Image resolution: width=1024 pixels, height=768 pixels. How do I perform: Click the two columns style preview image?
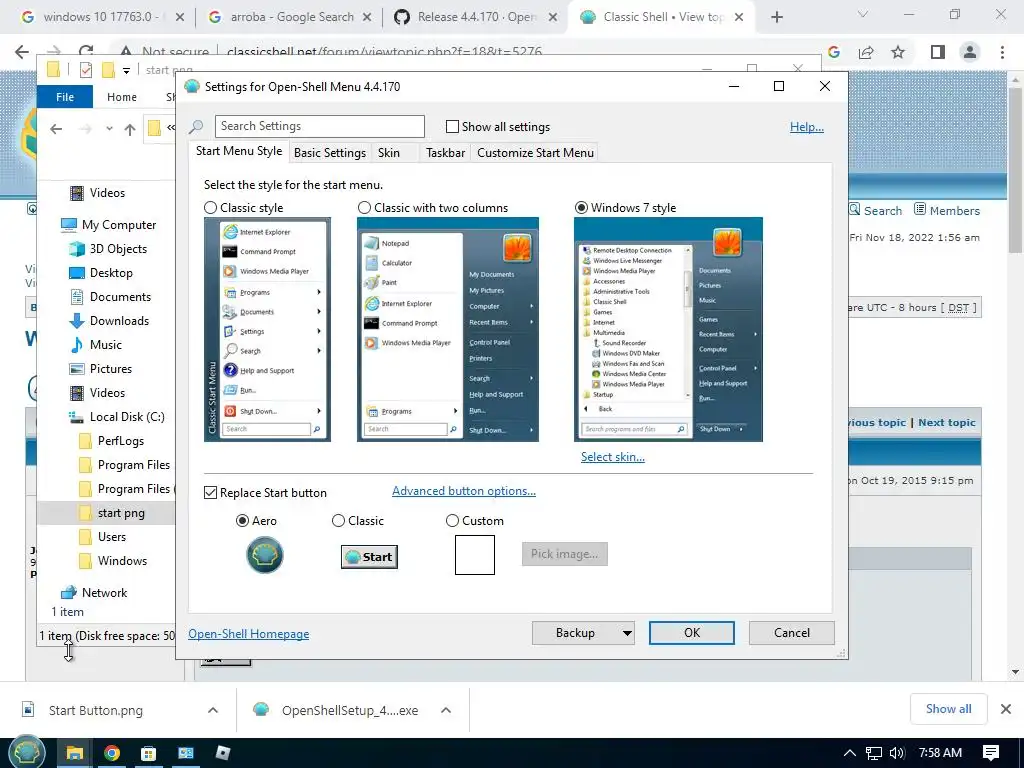click(448, 330)
